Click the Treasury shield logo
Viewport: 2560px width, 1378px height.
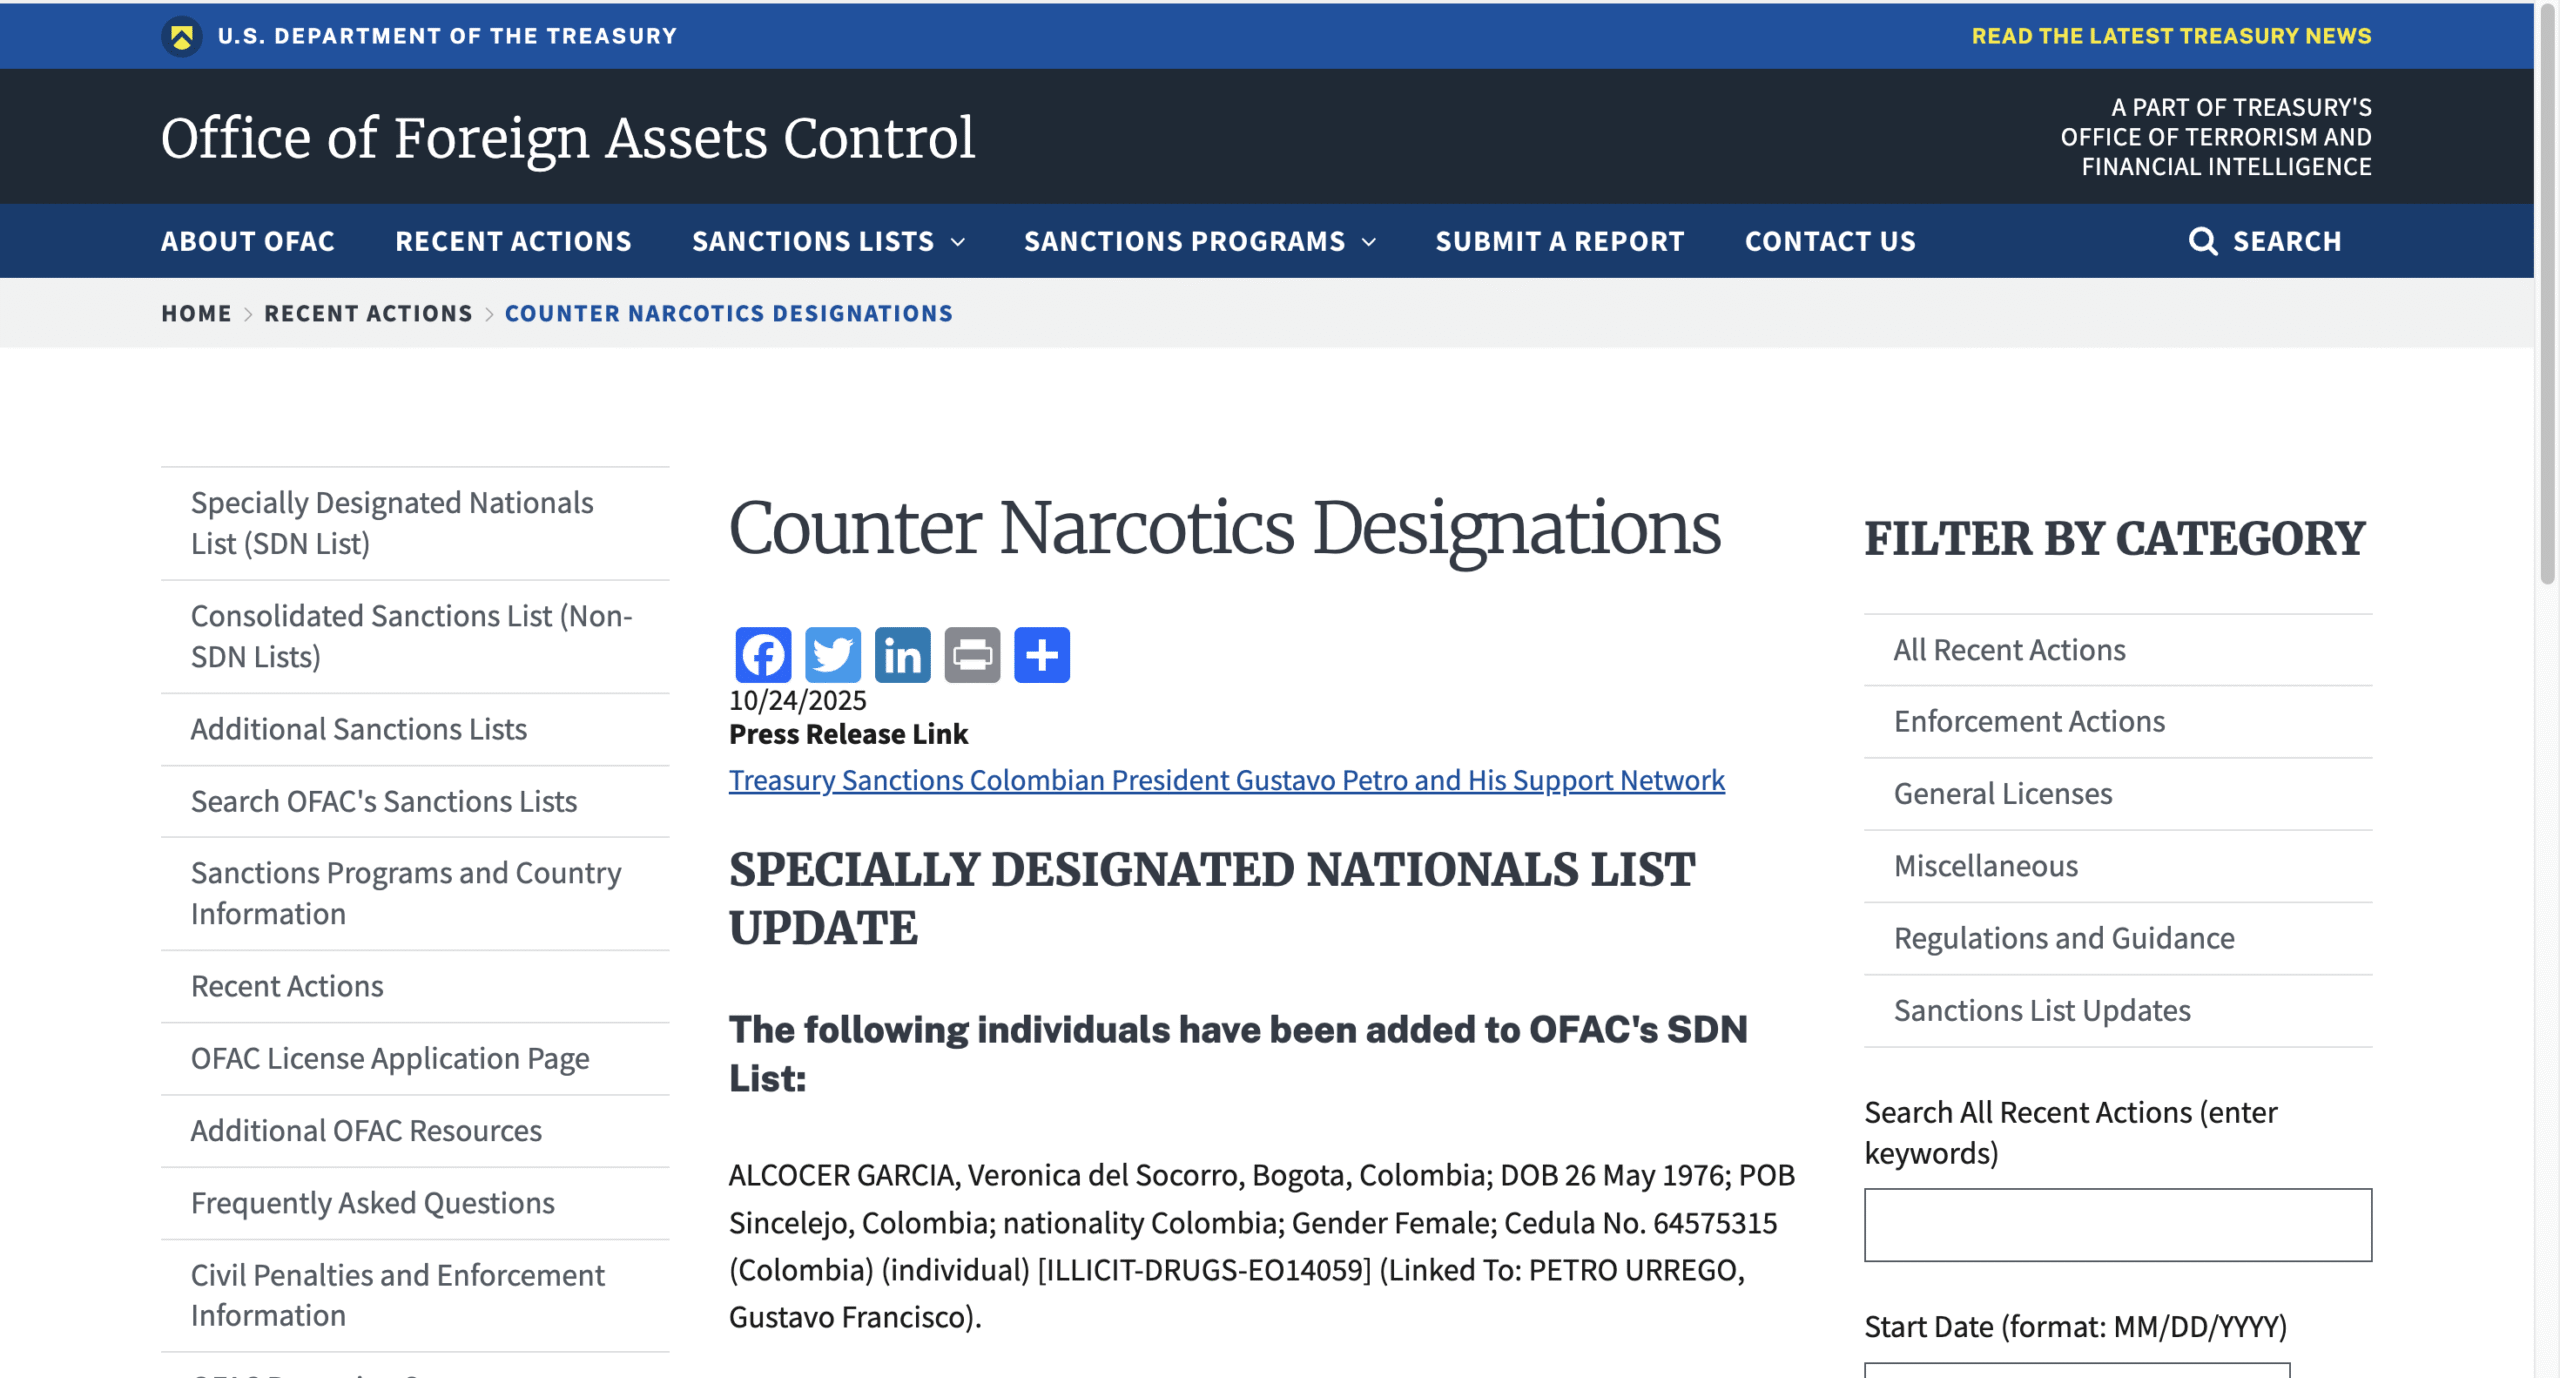(x=180, y=35)
